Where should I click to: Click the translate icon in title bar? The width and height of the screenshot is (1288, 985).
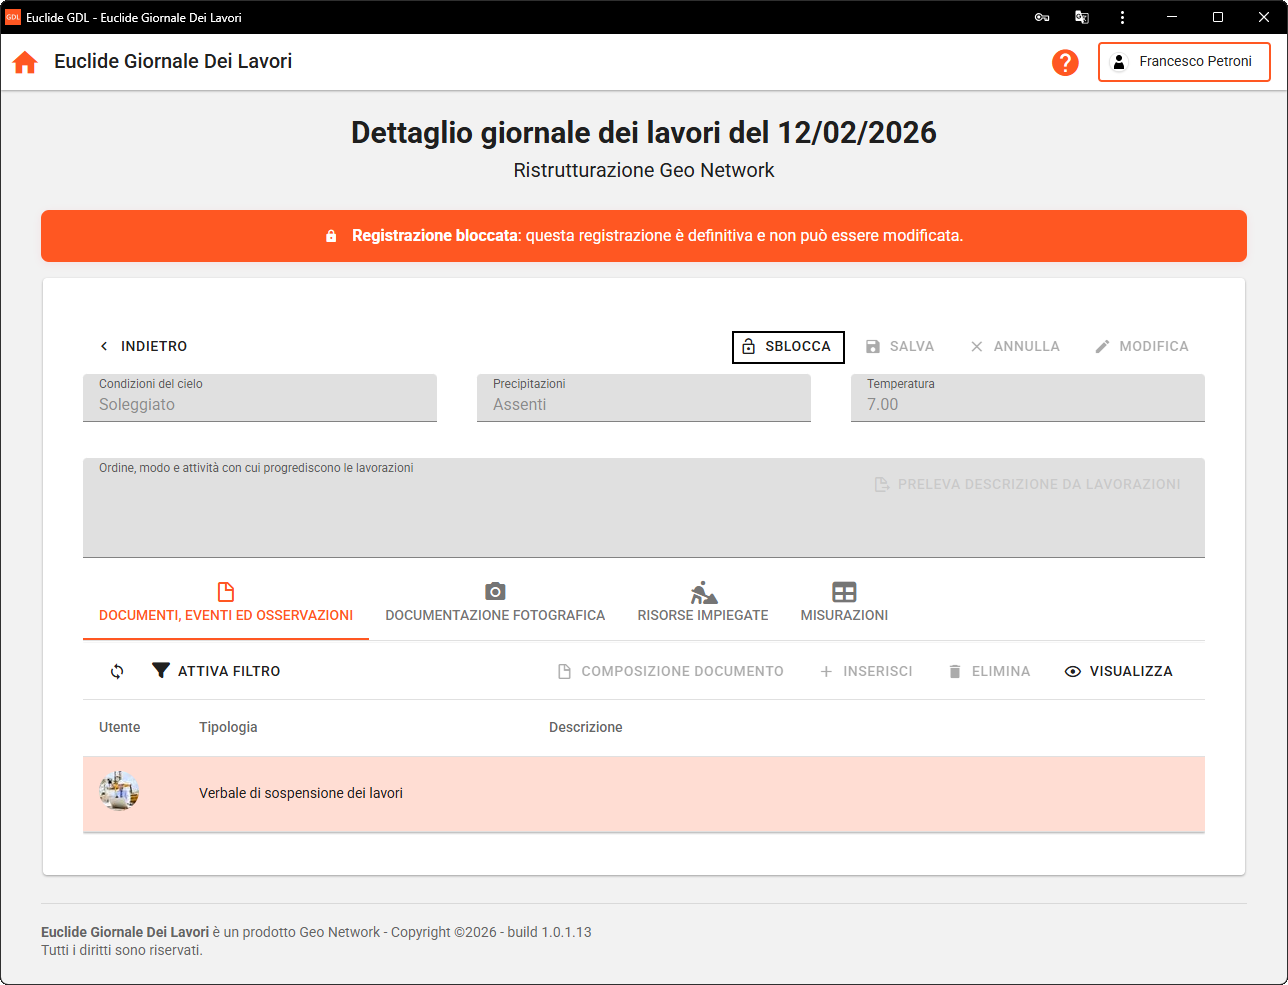coord(1081,17)
